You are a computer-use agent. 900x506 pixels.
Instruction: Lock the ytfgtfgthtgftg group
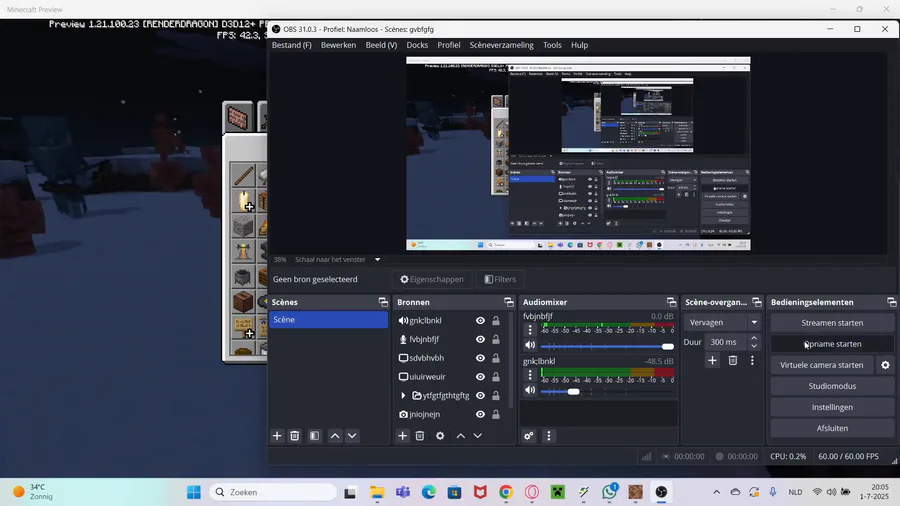point(496,395)
